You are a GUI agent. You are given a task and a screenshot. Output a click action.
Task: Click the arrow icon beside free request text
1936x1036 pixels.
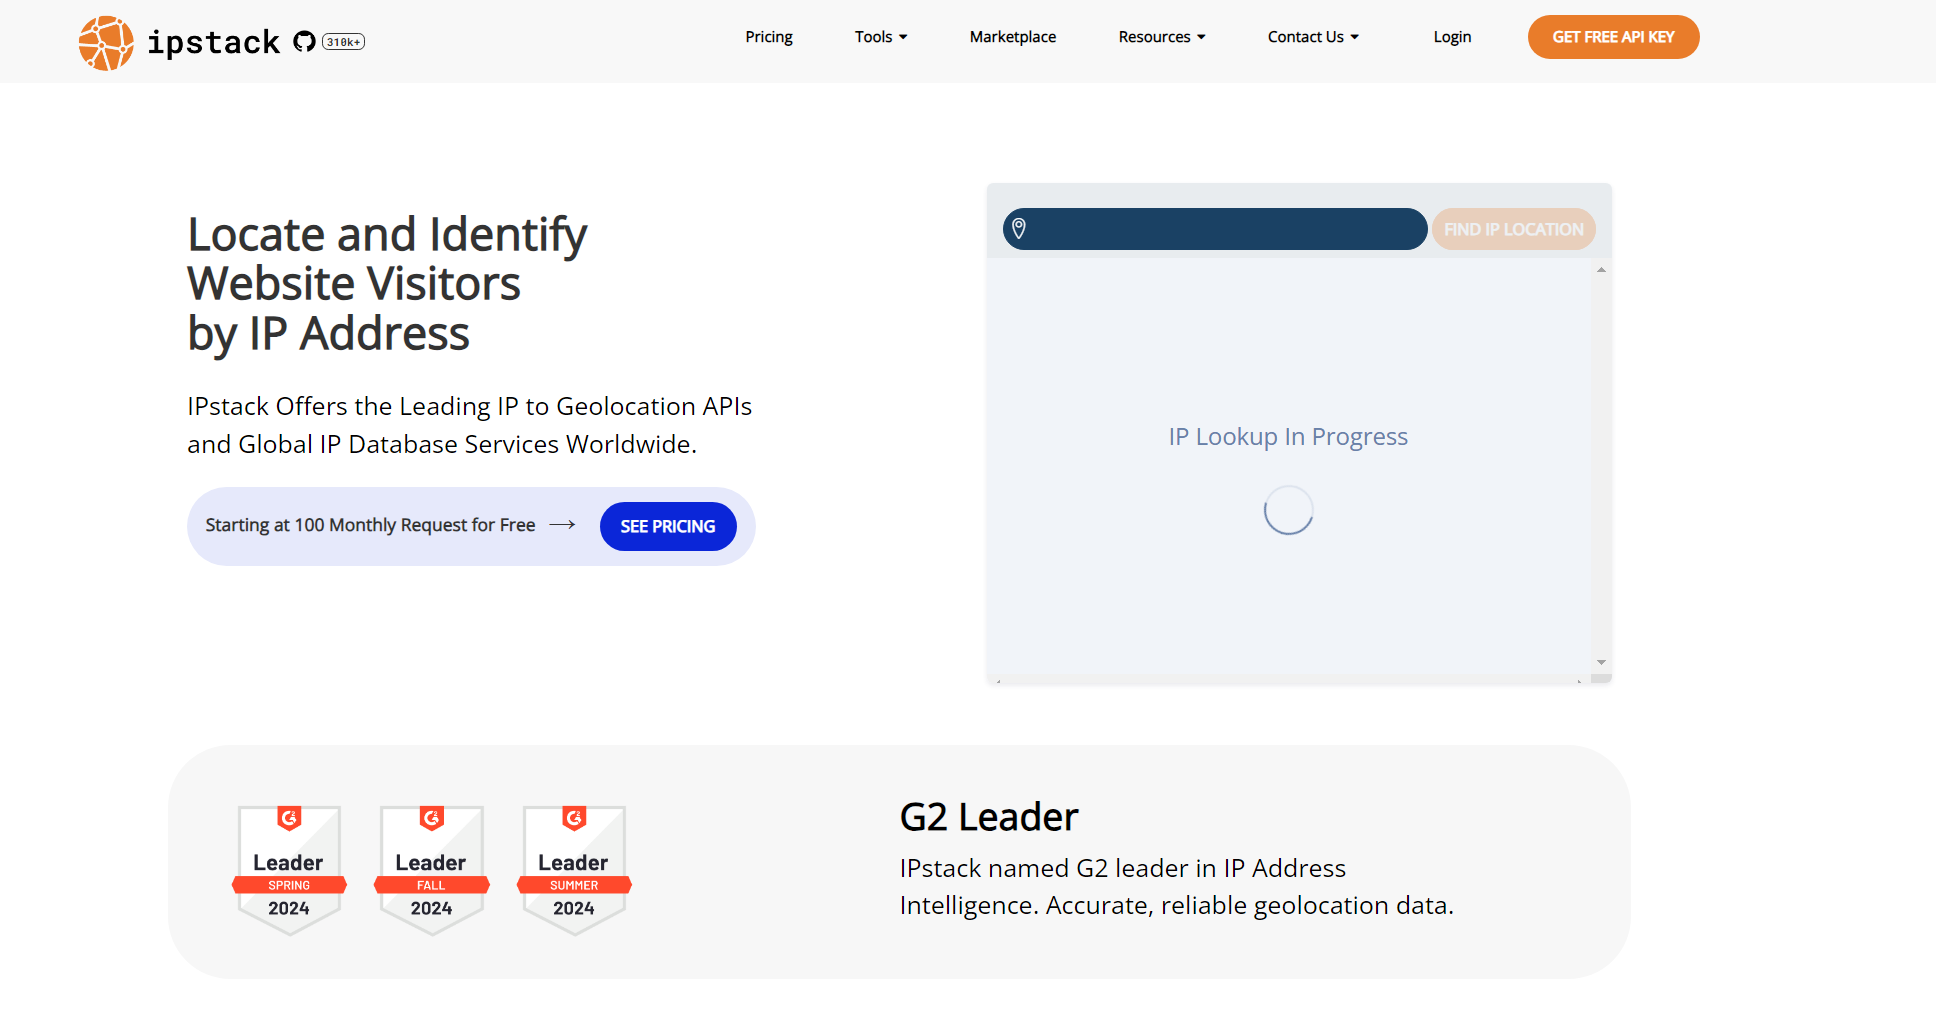click(x=562, y=525)
